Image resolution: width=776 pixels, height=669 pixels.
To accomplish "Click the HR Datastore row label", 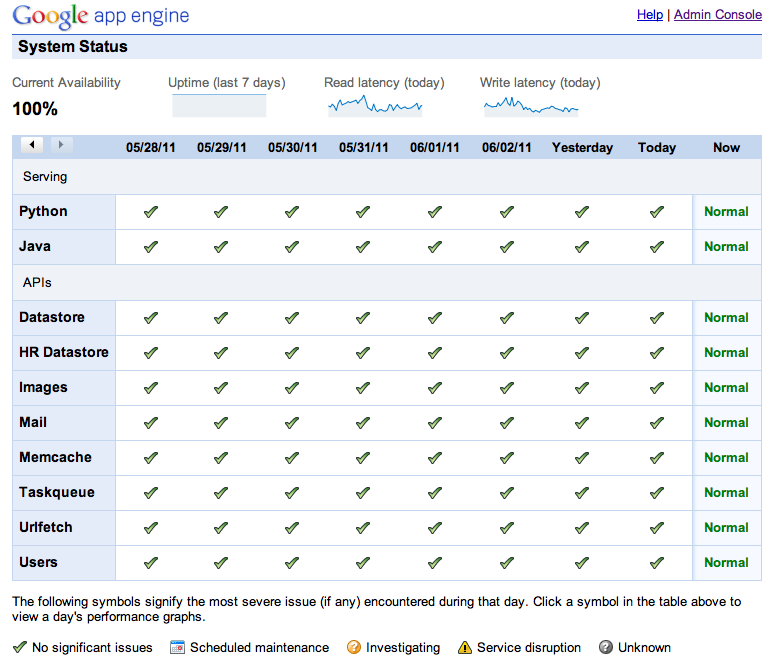I will tap(64, 352).
